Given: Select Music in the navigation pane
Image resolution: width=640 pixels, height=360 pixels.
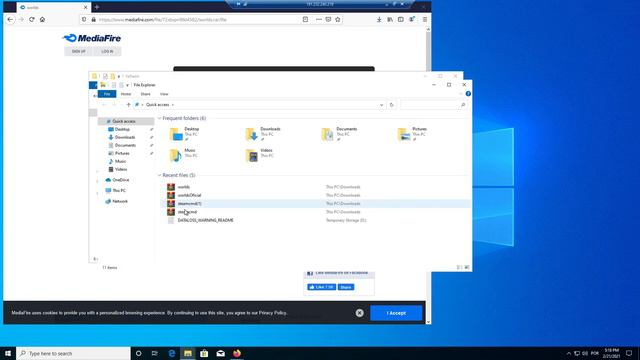Looking at the screenshot, I should [120, 161].
